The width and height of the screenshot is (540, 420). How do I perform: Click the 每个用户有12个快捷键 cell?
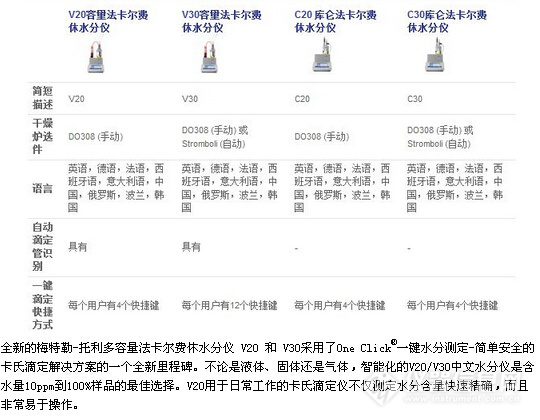point(229,305)
